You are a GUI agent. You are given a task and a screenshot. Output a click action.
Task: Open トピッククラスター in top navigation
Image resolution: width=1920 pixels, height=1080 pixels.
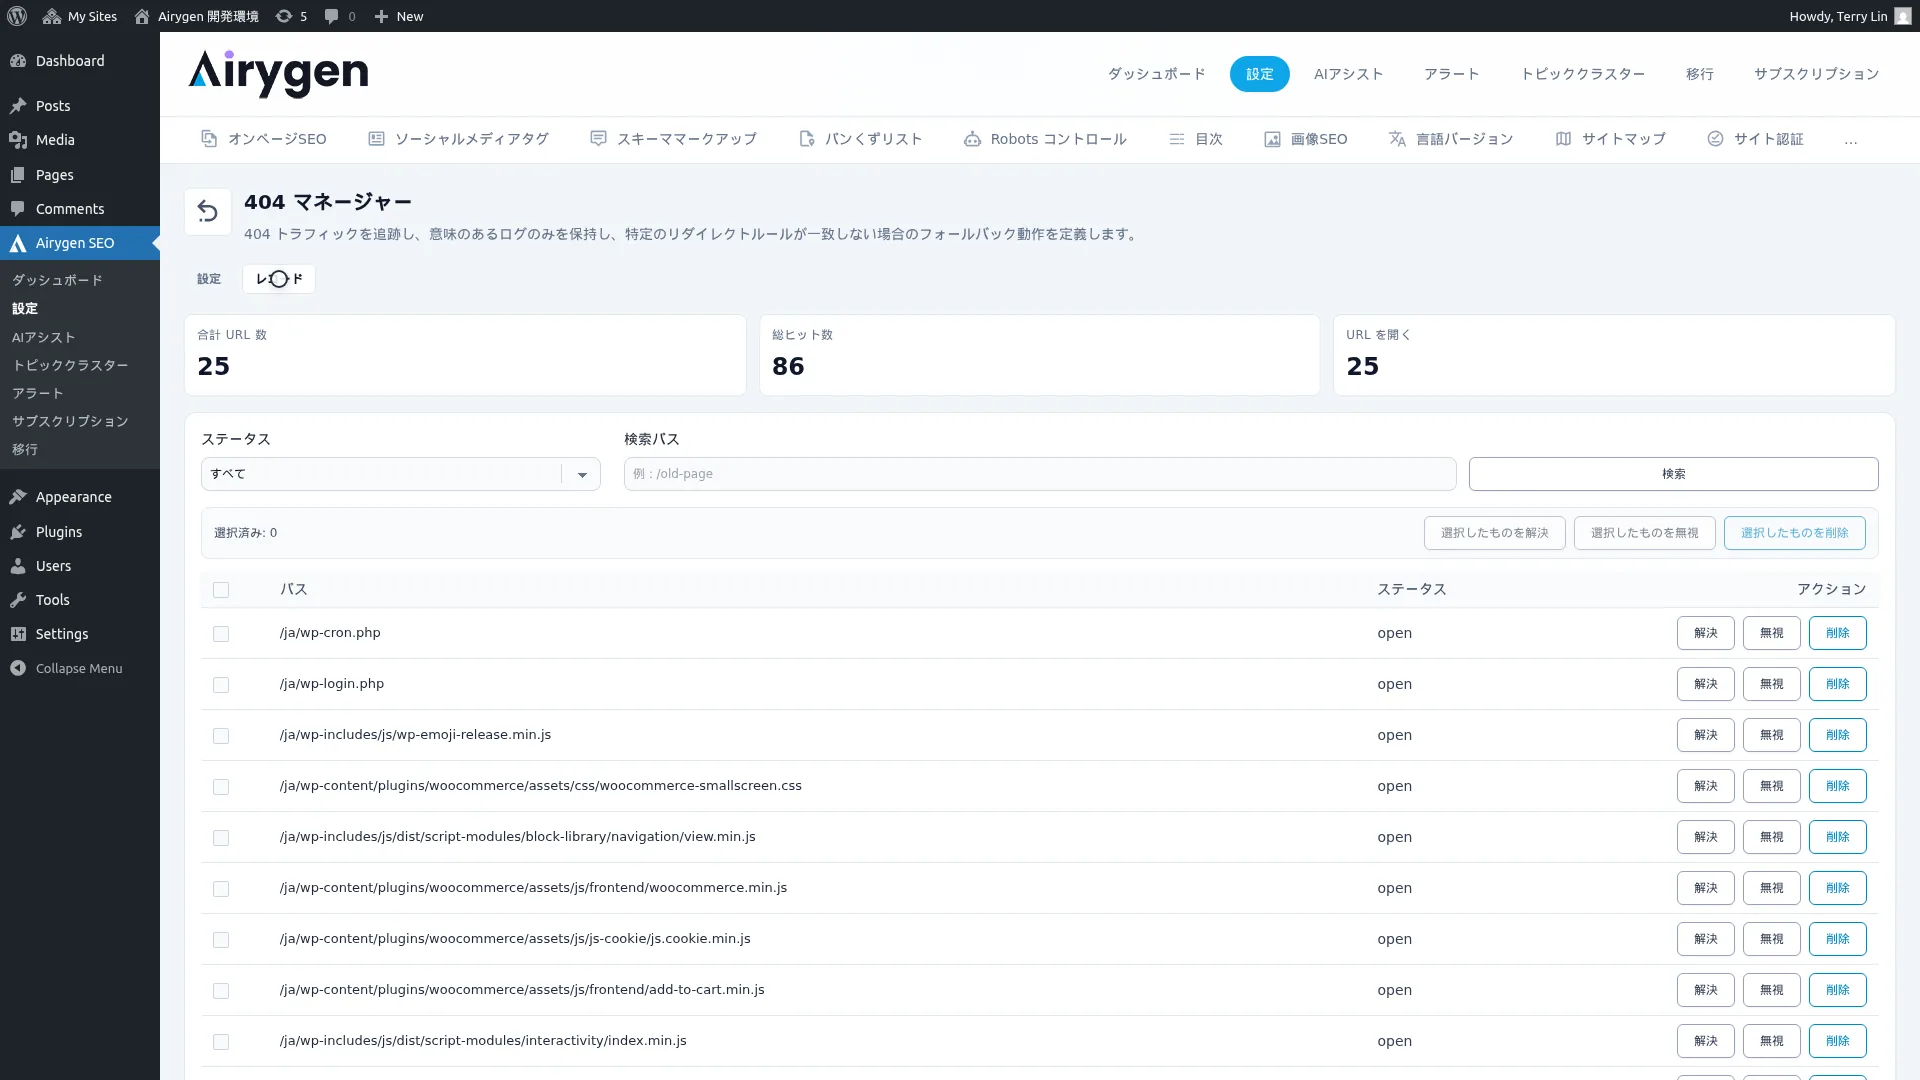tap(1582, 74)
